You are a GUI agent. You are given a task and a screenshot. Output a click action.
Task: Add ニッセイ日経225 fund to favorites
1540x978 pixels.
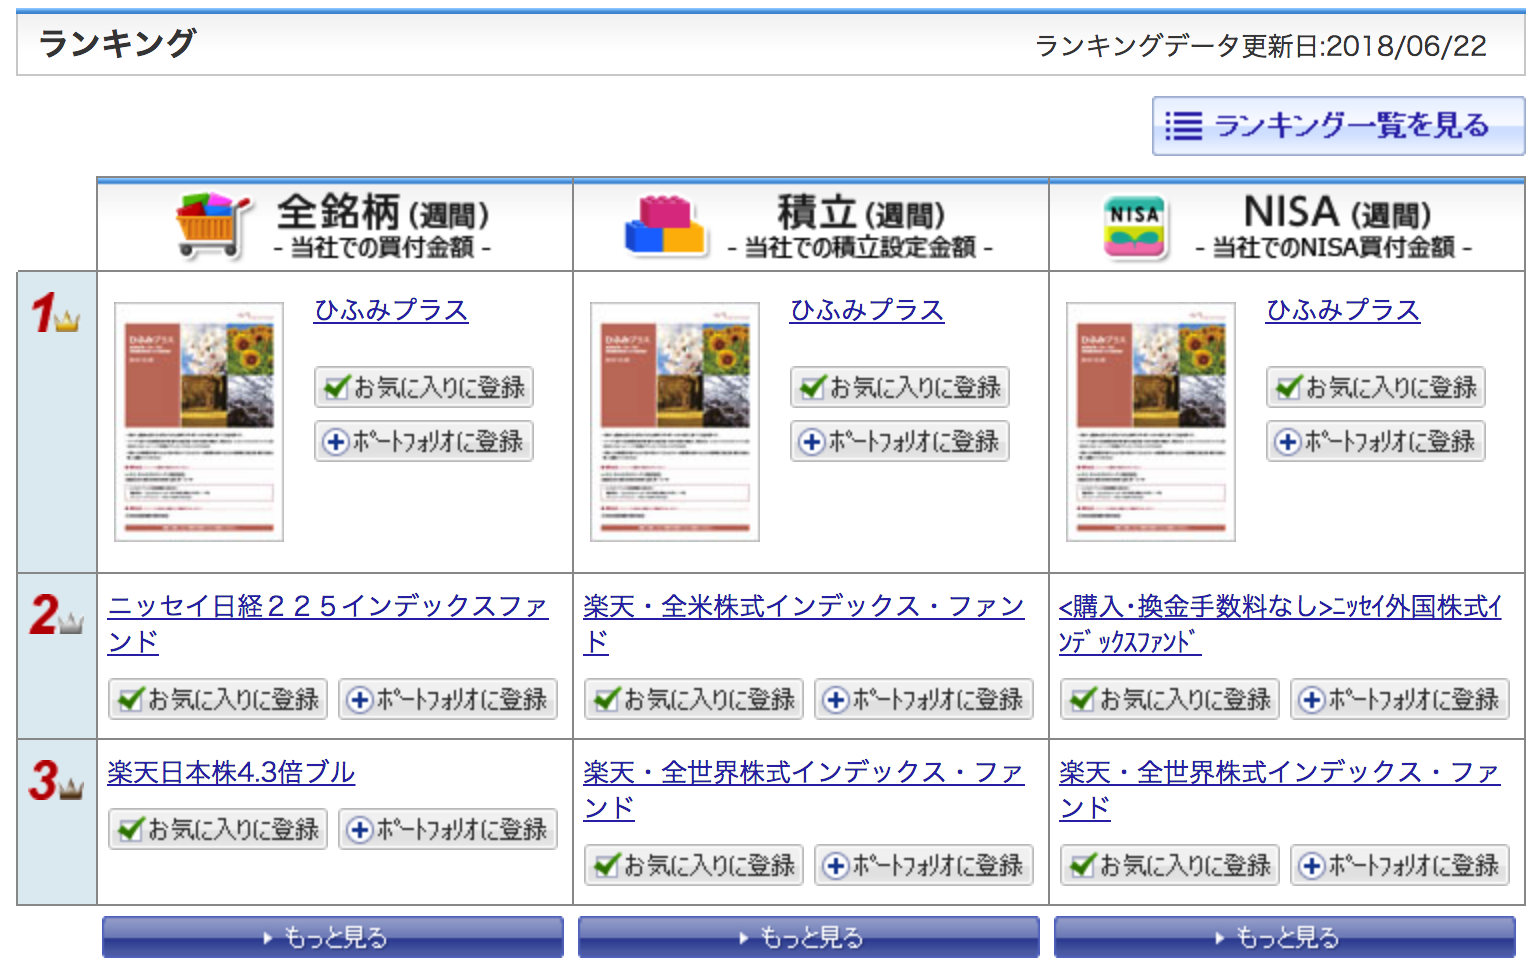[218, 699]
